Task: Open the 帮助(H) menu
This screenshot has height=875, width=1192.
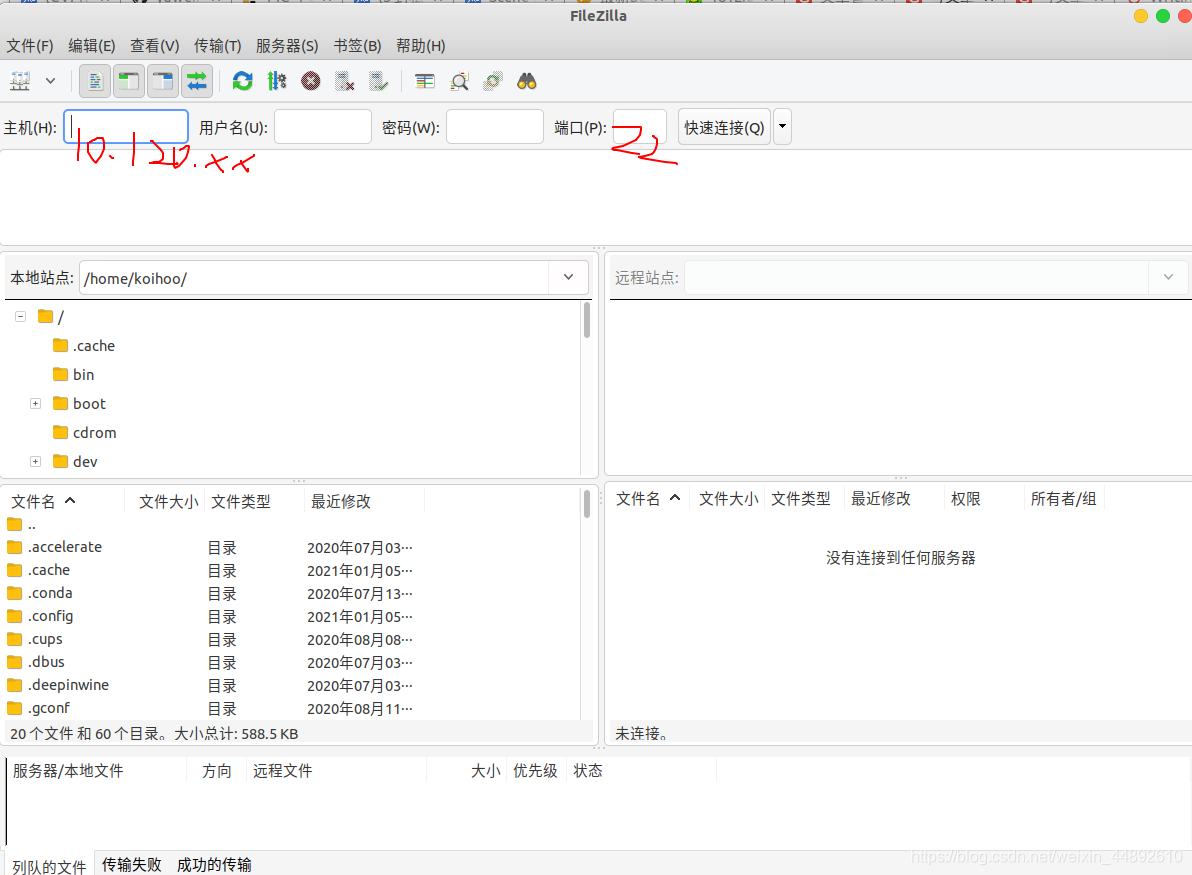Action: [420, 46]
